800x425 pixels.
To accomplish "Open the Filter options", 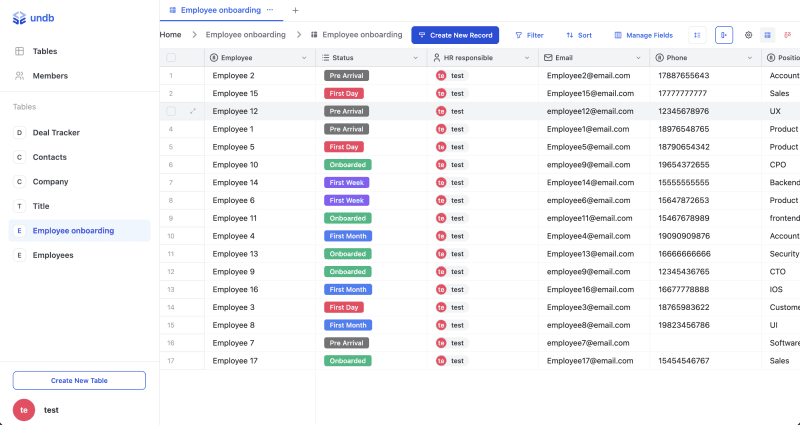I will (529, 35).
